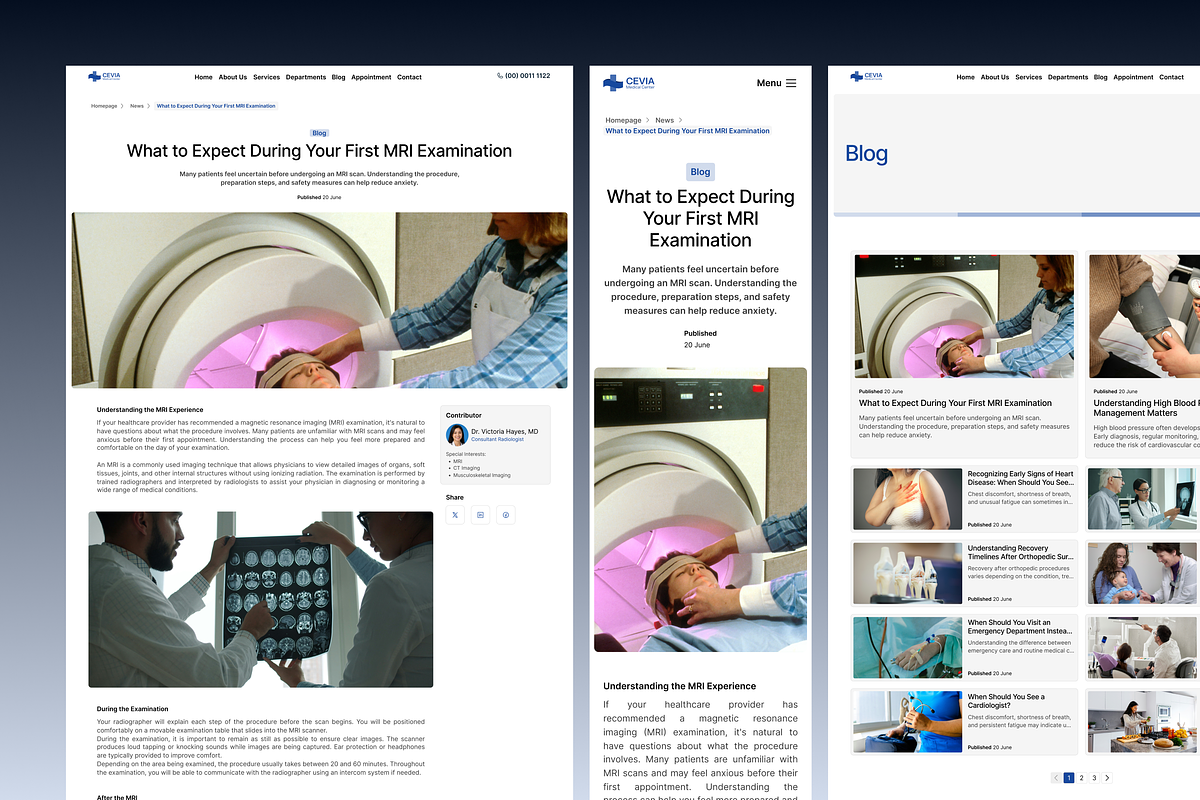Open Services in the Blog listing navigation
Screen dimensions: 1200x800
pos(1028,77)
